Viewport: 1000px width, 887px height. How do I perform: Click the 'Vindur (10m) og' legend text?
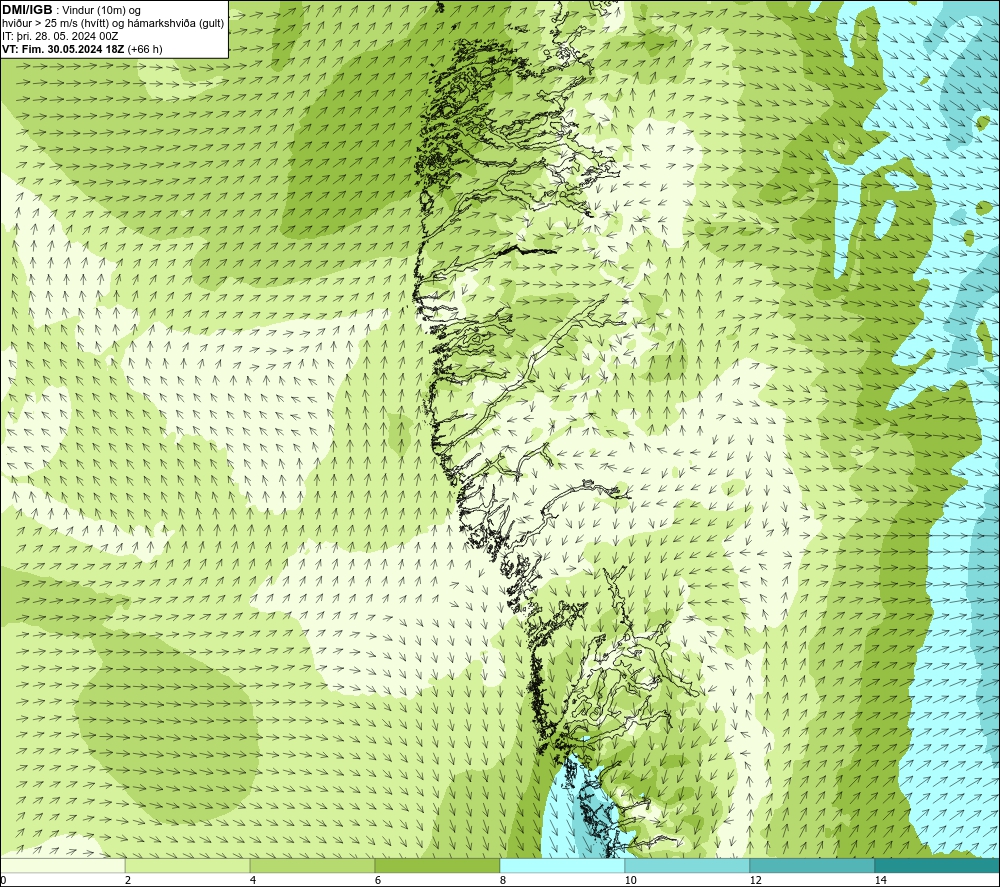point(103,11)
